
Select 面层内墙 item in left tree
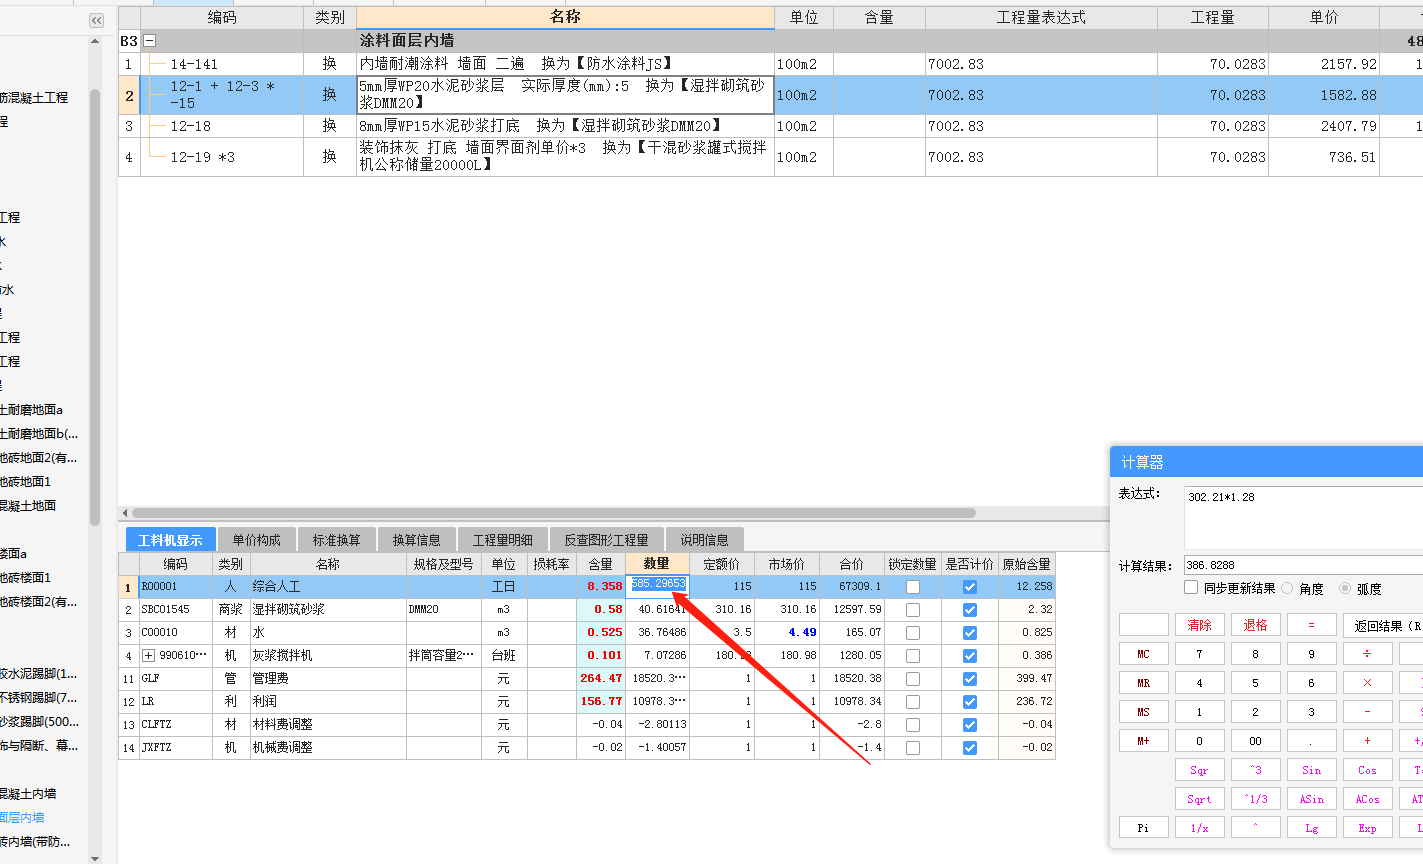coord(22,818)
